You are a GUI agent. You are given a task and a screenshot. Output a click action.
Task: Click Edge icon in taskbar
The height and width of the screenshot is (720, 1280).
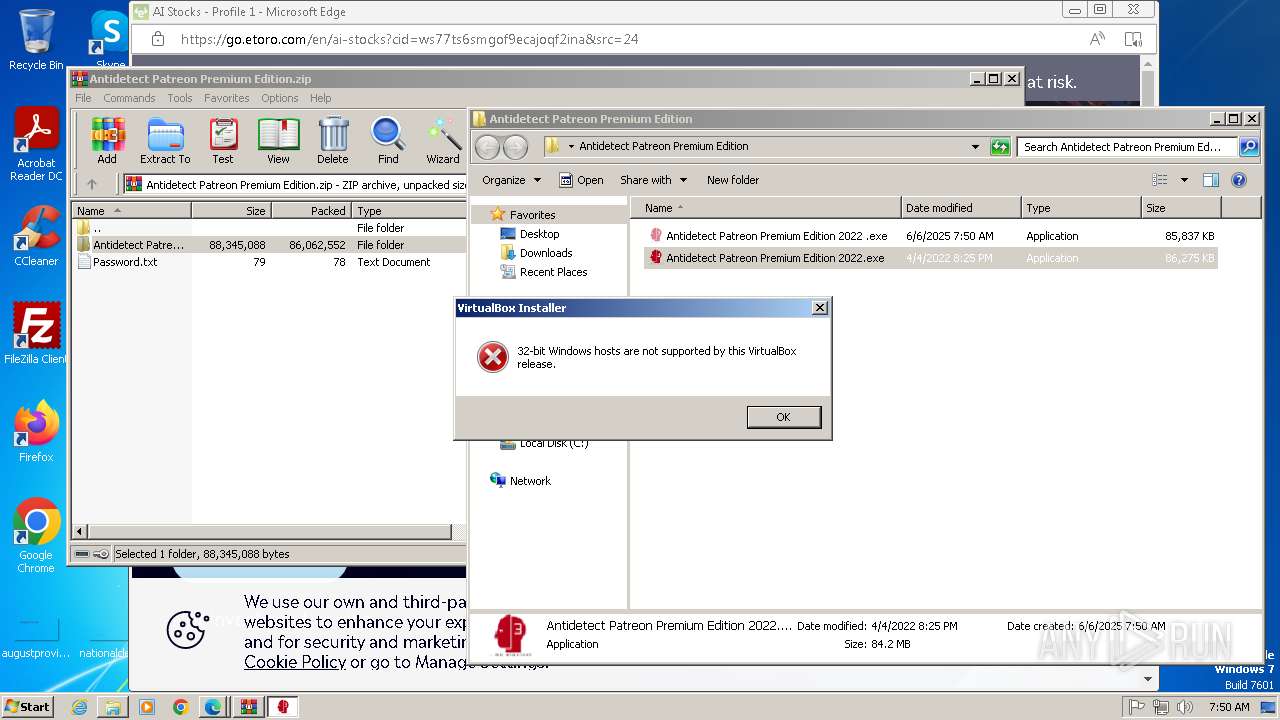213,707
